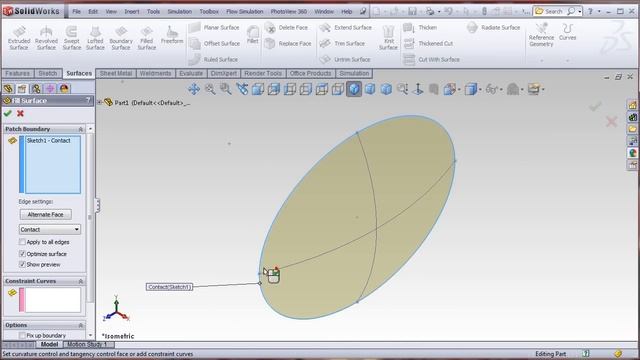Toggle Apply to all edges checkbox
Screen dimensions: 640x360
[x=22, y=242]
